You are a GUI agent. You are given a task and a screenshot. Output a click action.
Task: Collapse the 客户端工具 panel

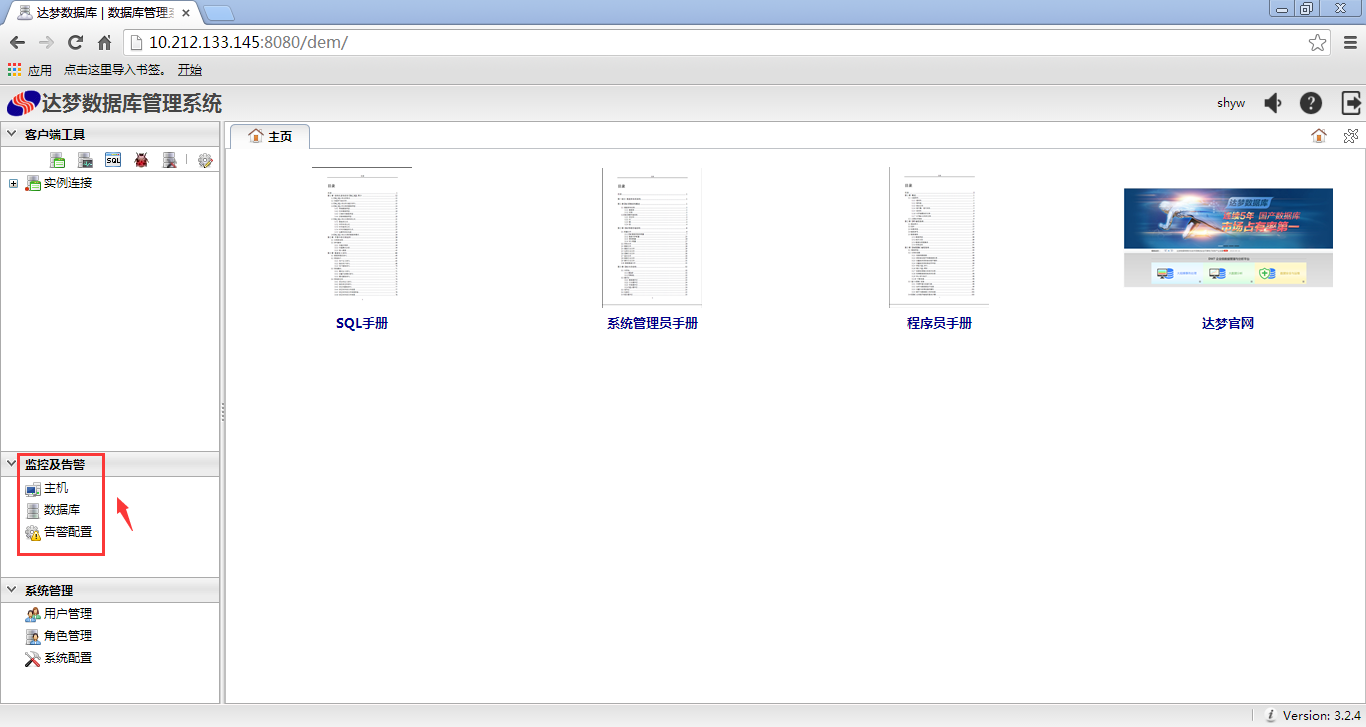pos(12,134)
